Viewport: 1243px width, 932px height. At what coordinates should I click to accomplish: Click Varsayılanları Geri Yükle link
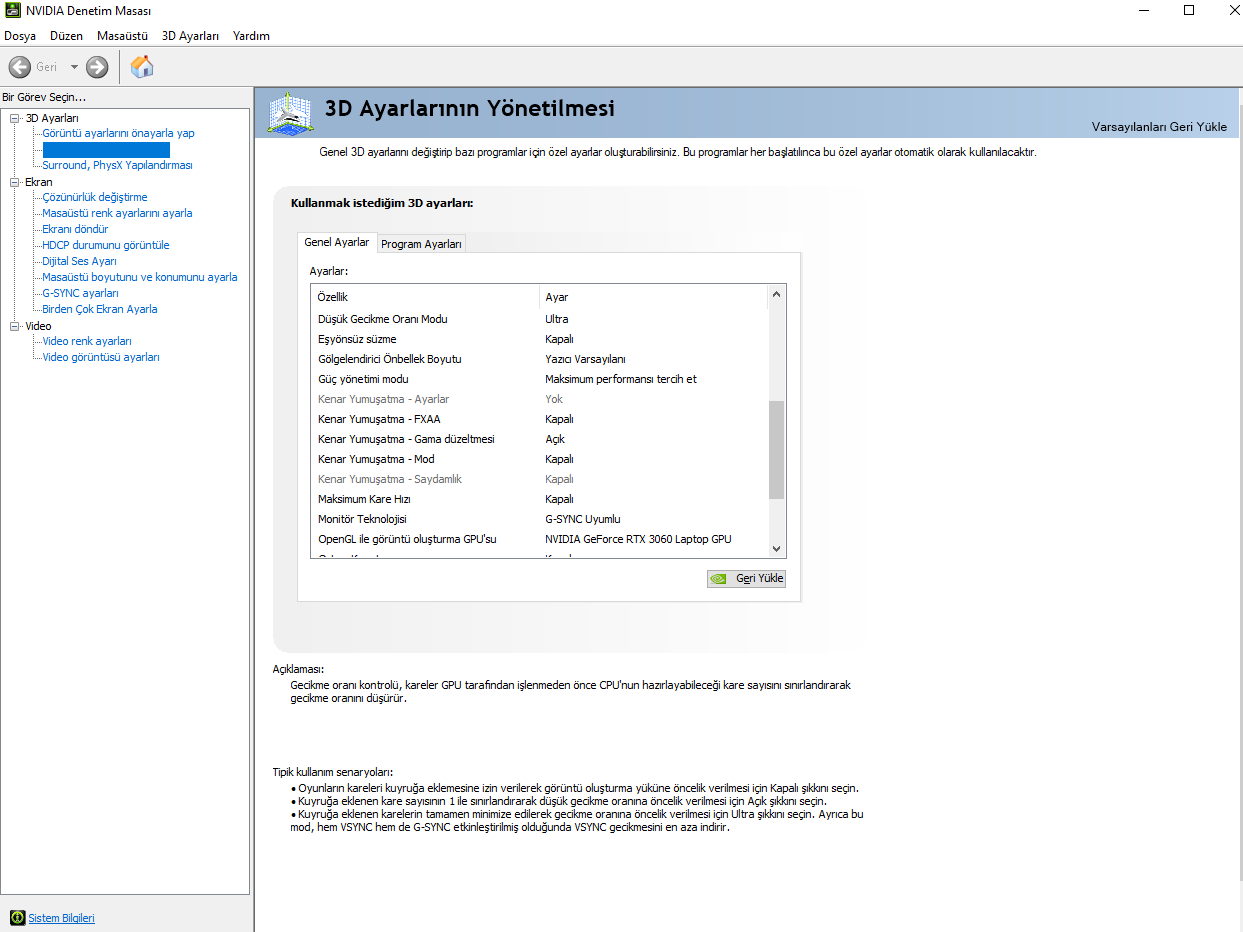pos(1159,127)
